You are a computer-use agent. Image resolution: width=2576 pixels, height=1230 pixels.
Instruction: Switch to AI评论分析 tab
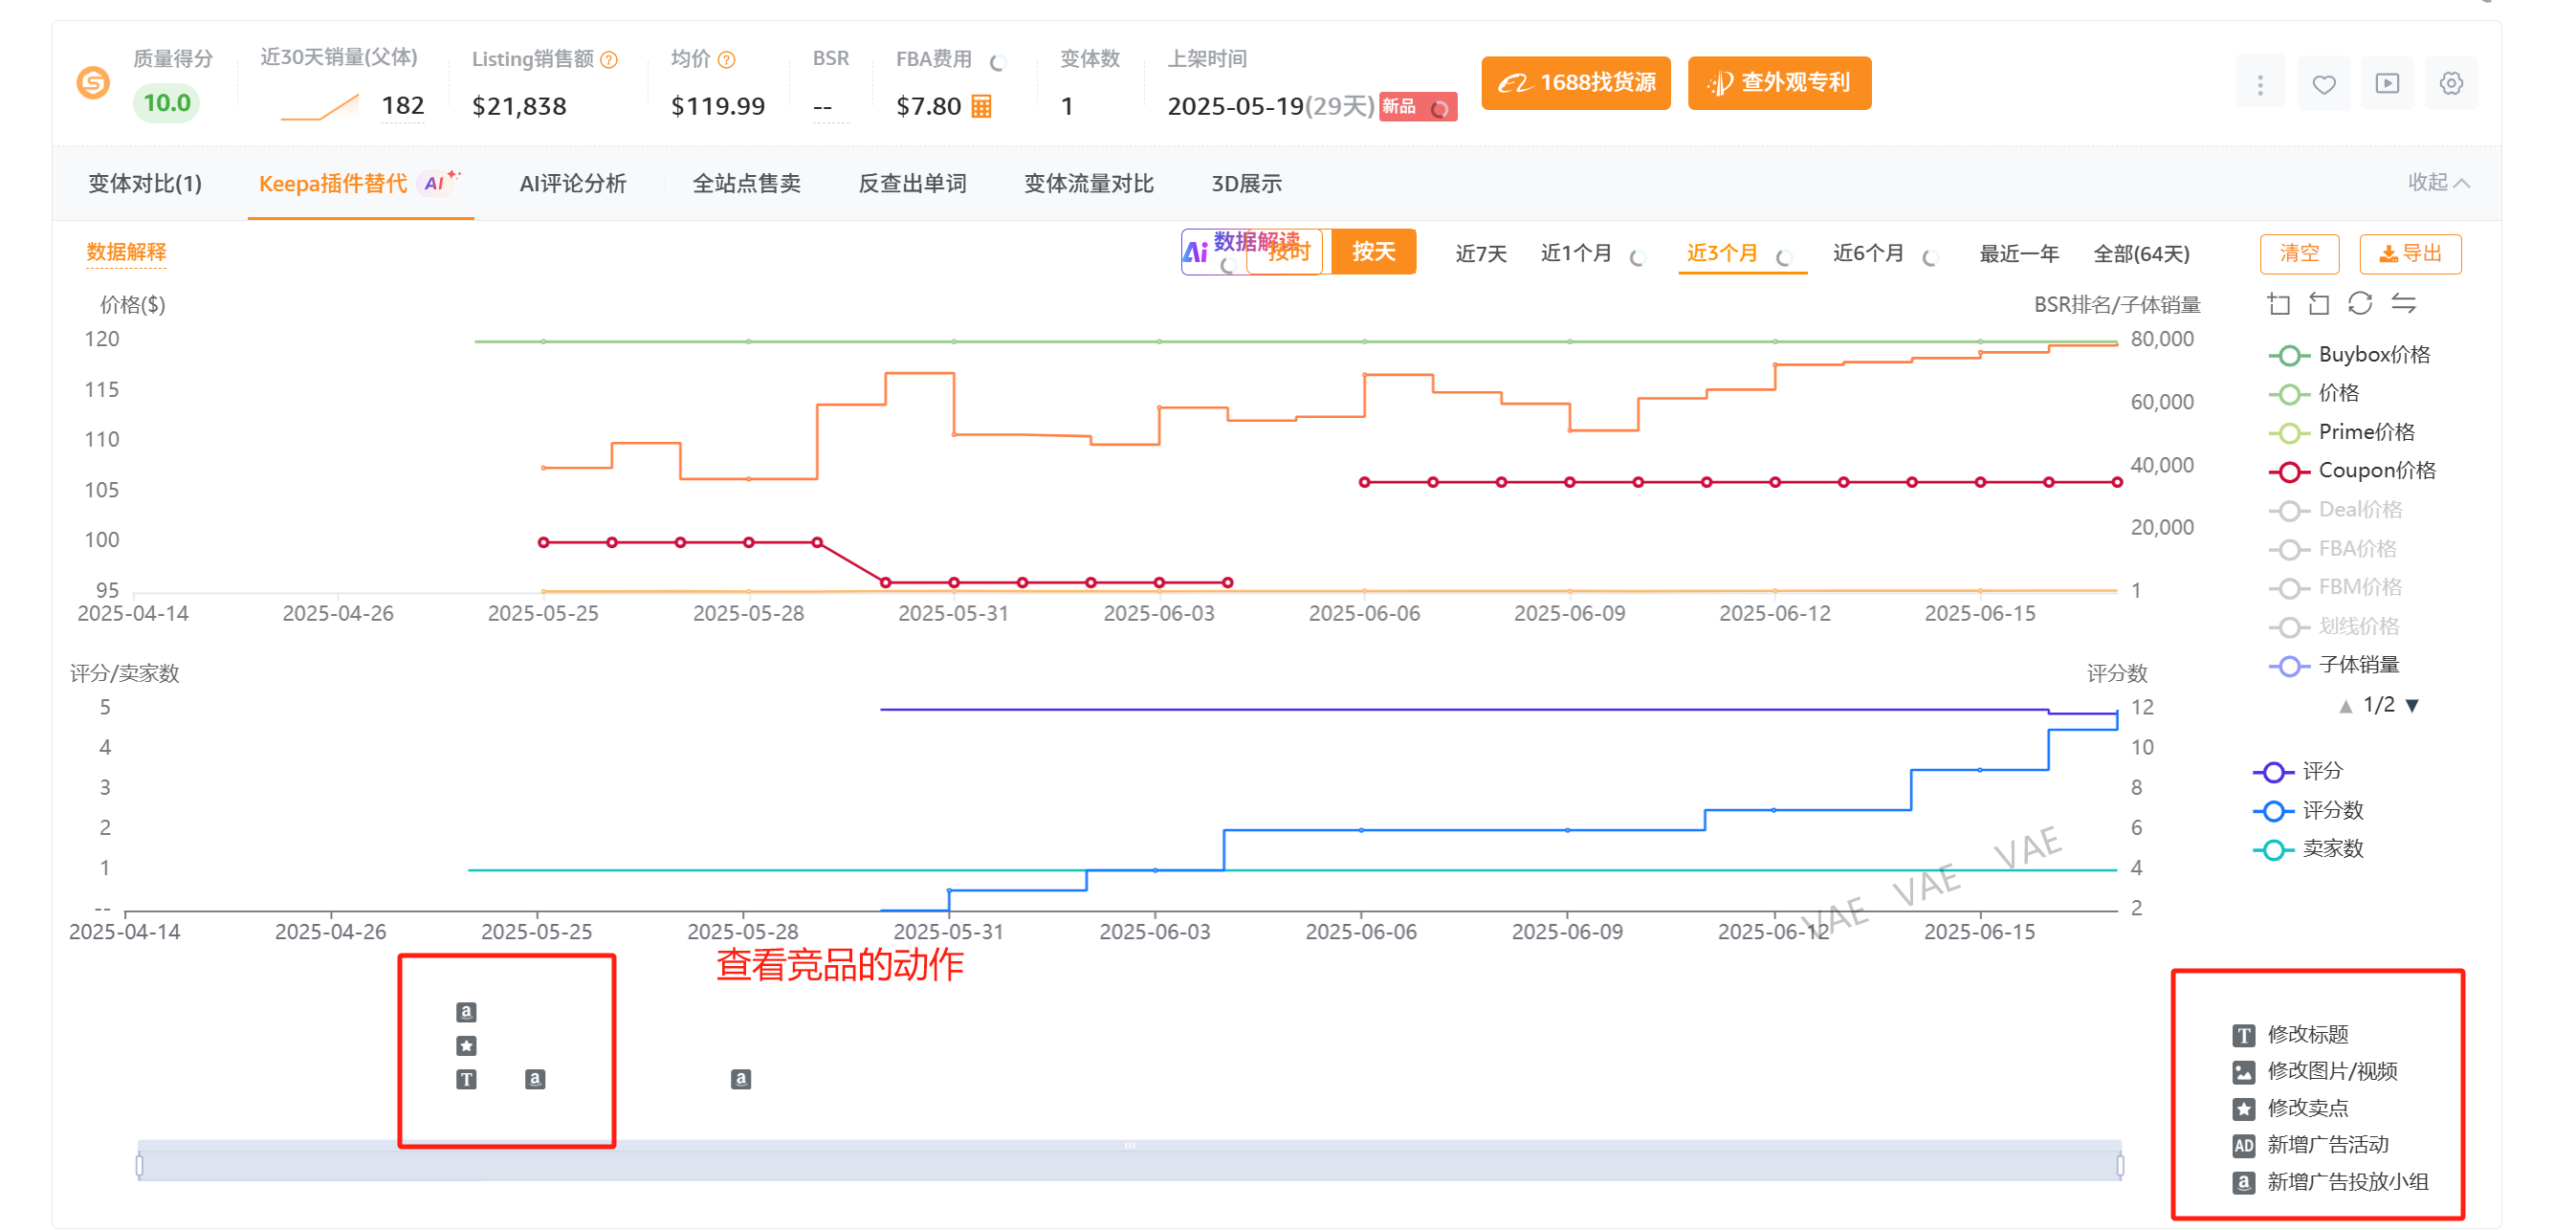(x=573, y=183)
